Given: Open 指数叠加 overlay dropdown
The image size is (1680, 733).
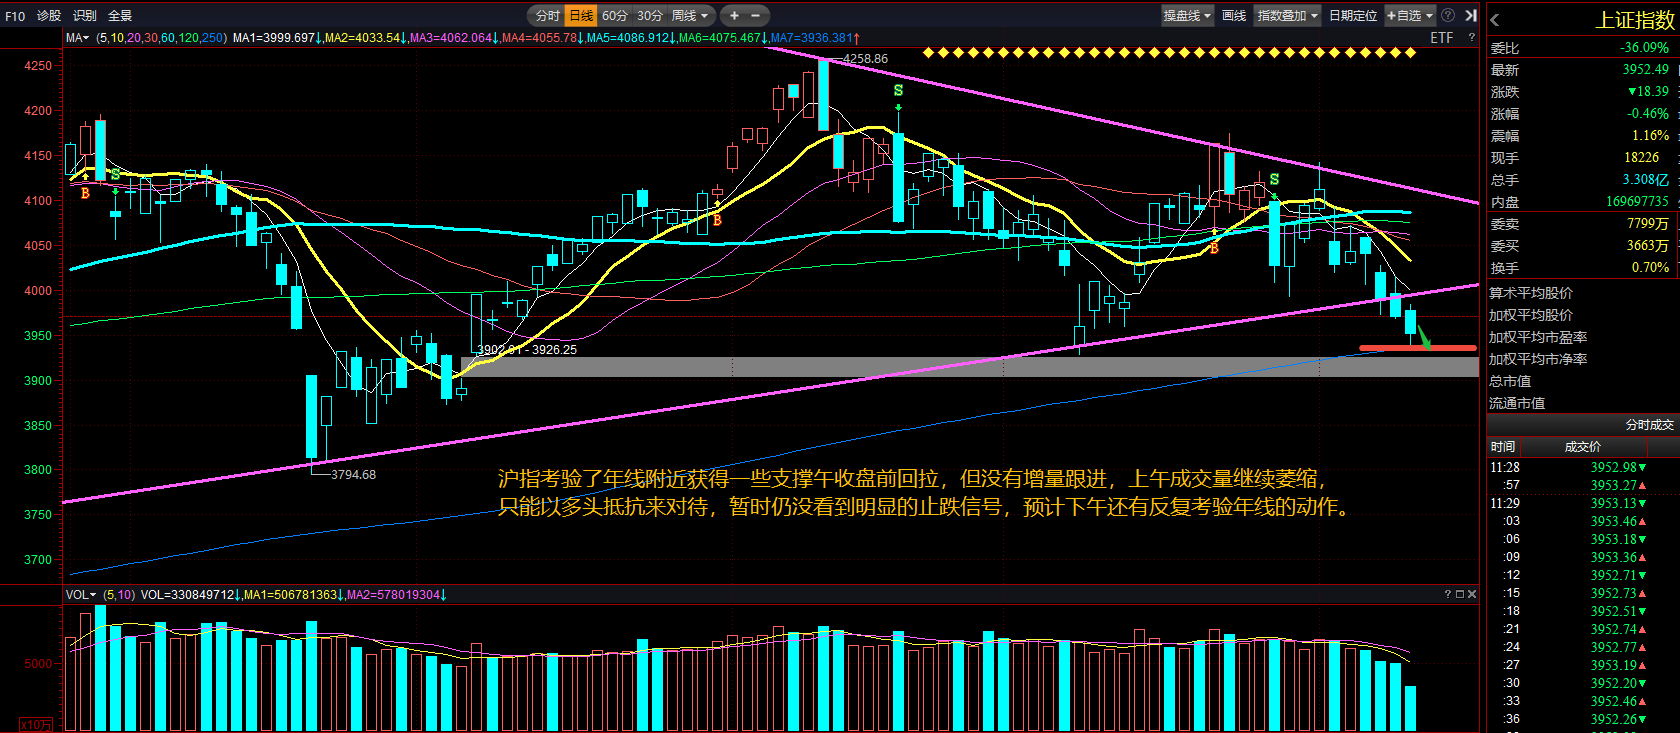Looking at the screenshot, I should tap(1288, 15).
